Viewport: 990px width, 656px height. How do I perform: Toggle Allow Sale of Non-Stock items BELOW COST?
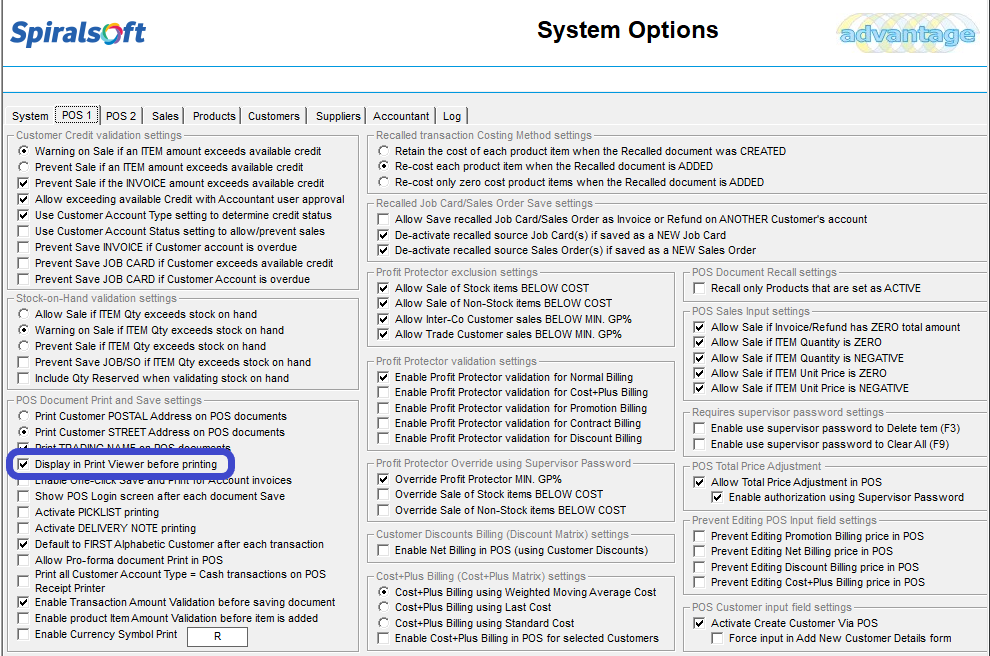click(383, 303)
